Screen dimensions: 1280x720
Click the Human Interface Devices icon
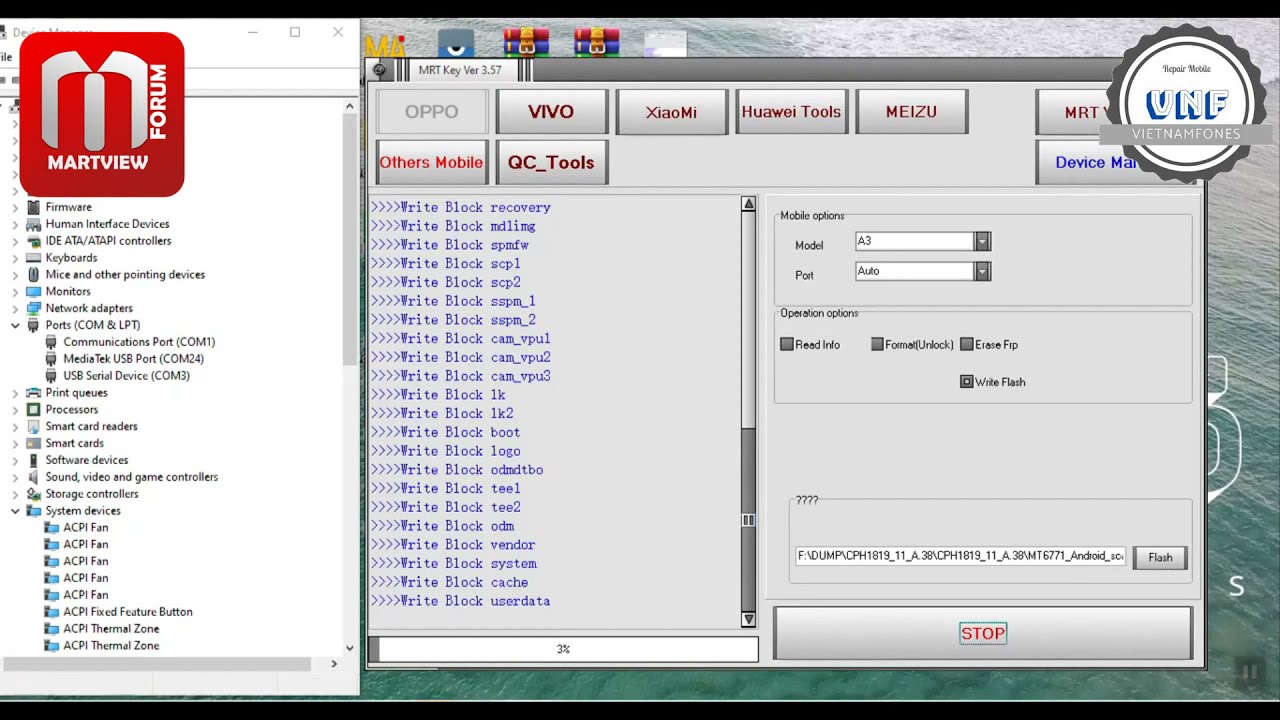point(34,224)
